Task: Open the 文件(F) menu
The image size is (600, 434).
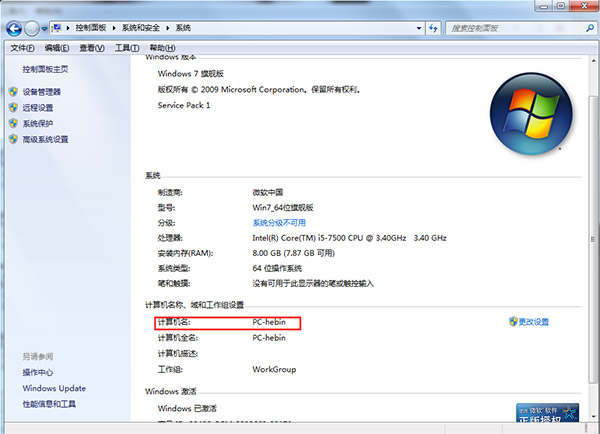Action: (22, 48)
